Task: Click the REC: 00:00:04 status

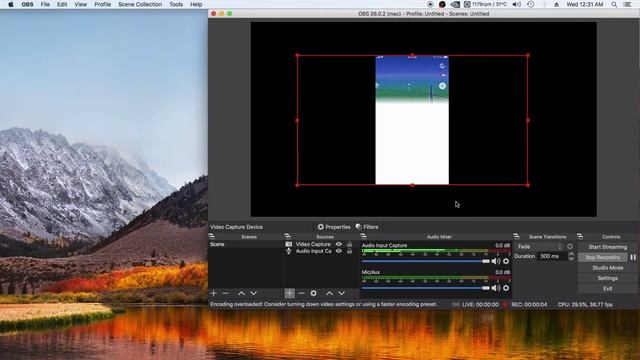Action: pyautogui.click(x=529, y=304)
